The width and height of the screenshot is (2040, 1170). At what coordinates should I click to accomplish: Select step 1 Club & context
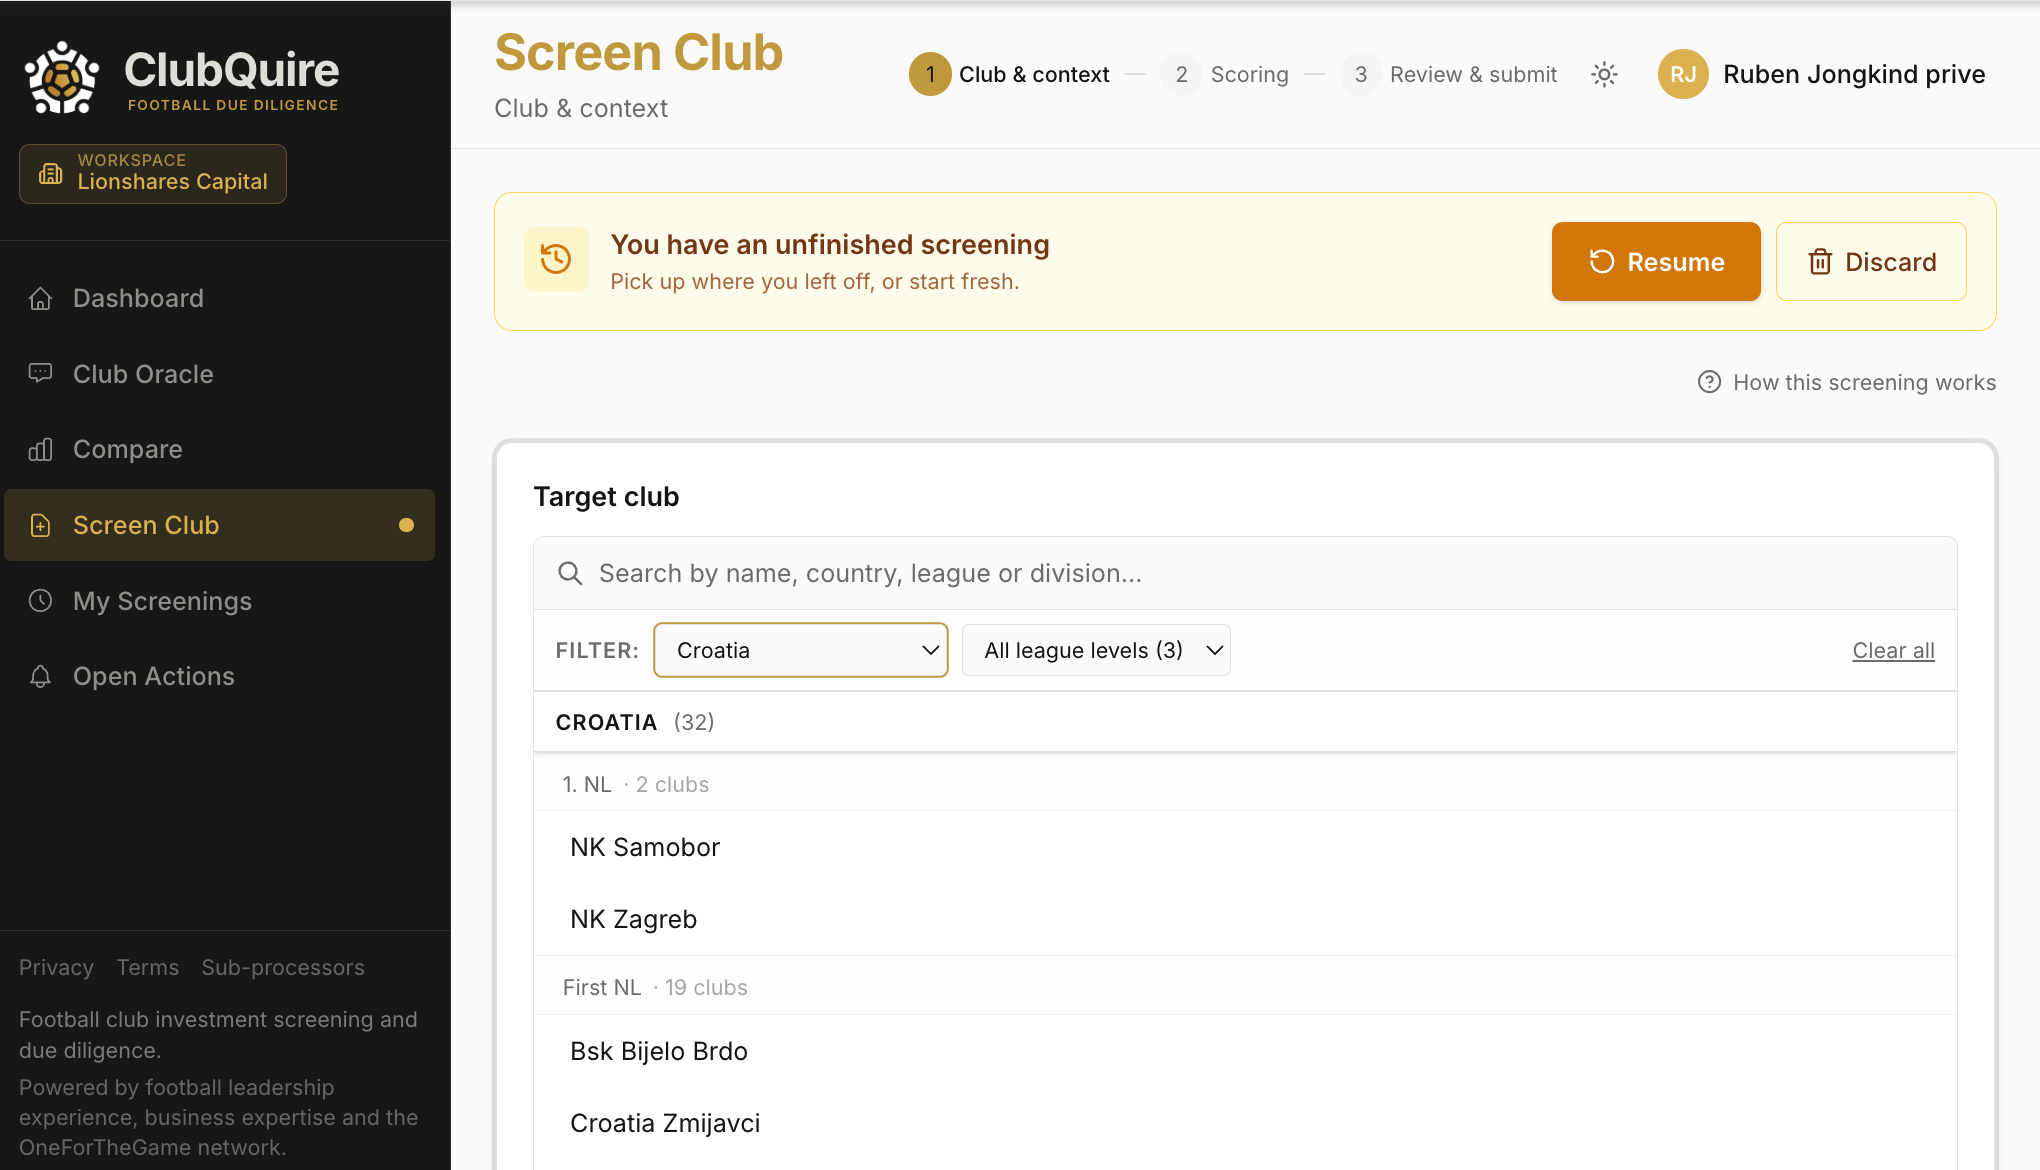coord(1009,74)
